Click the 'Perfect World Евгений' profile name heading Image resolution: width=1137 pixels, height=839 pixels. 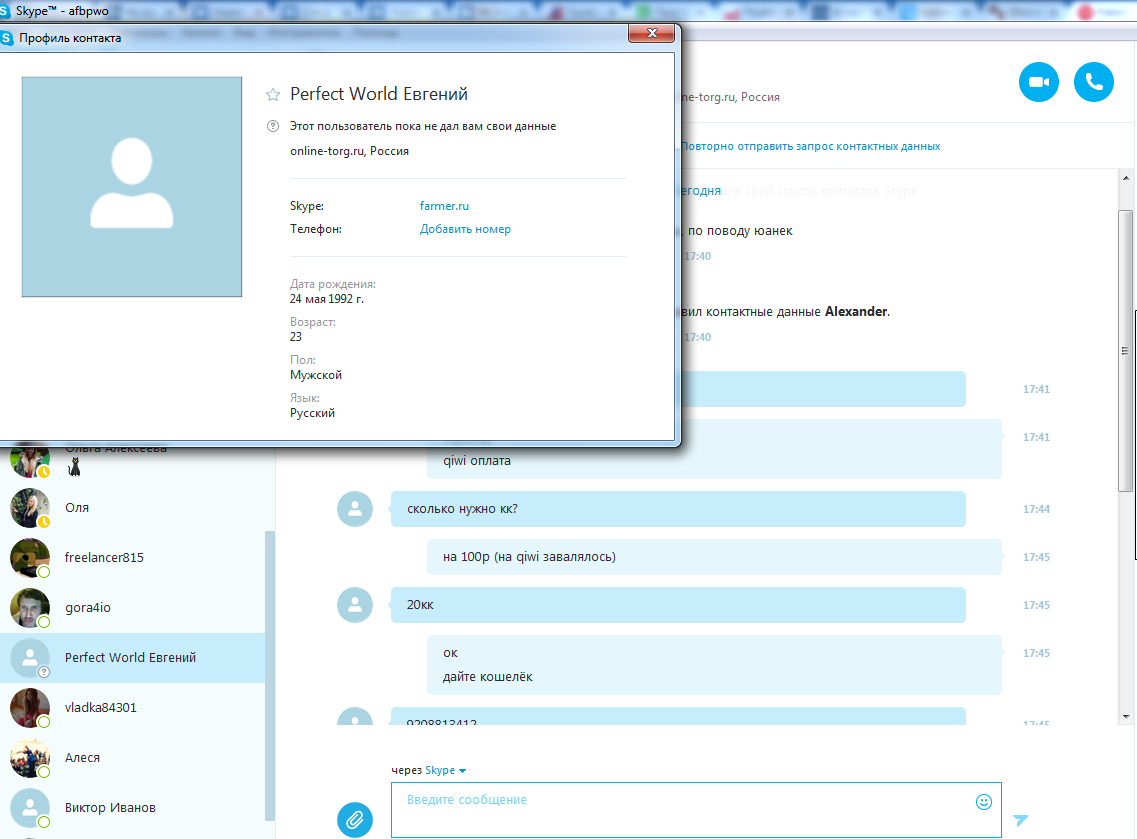(x=379, y=94)
